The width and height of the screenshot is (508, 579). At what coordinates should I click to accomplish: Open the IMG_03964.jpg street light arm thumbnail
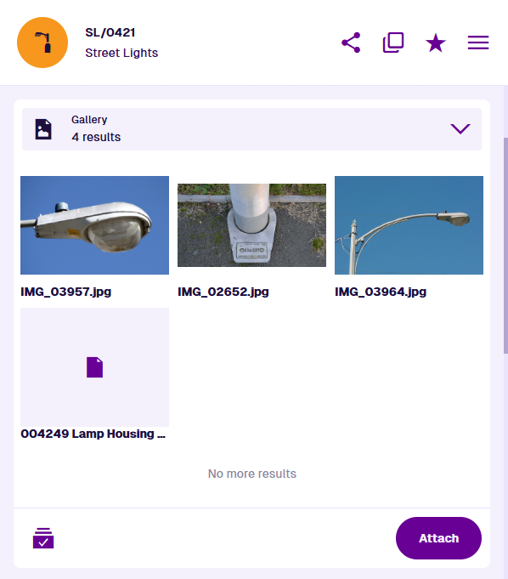pyautogui.click(x=409, y=225)
